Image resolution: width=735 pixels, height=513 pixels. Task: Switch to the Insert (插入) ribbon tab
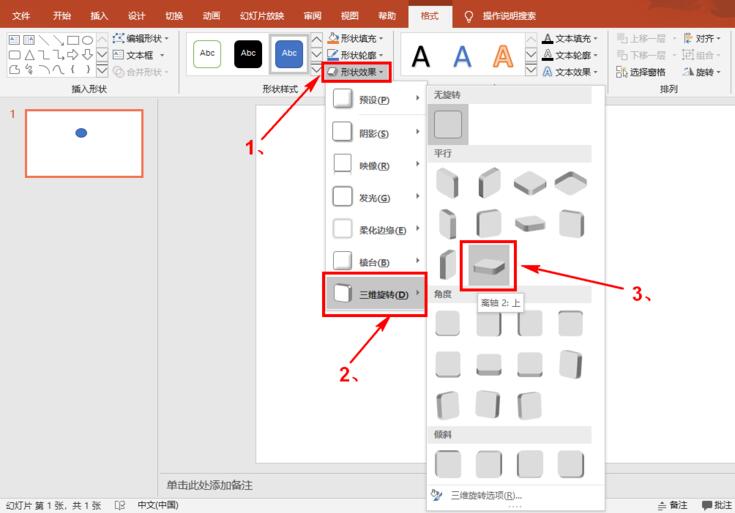click(x=99, y=16)
